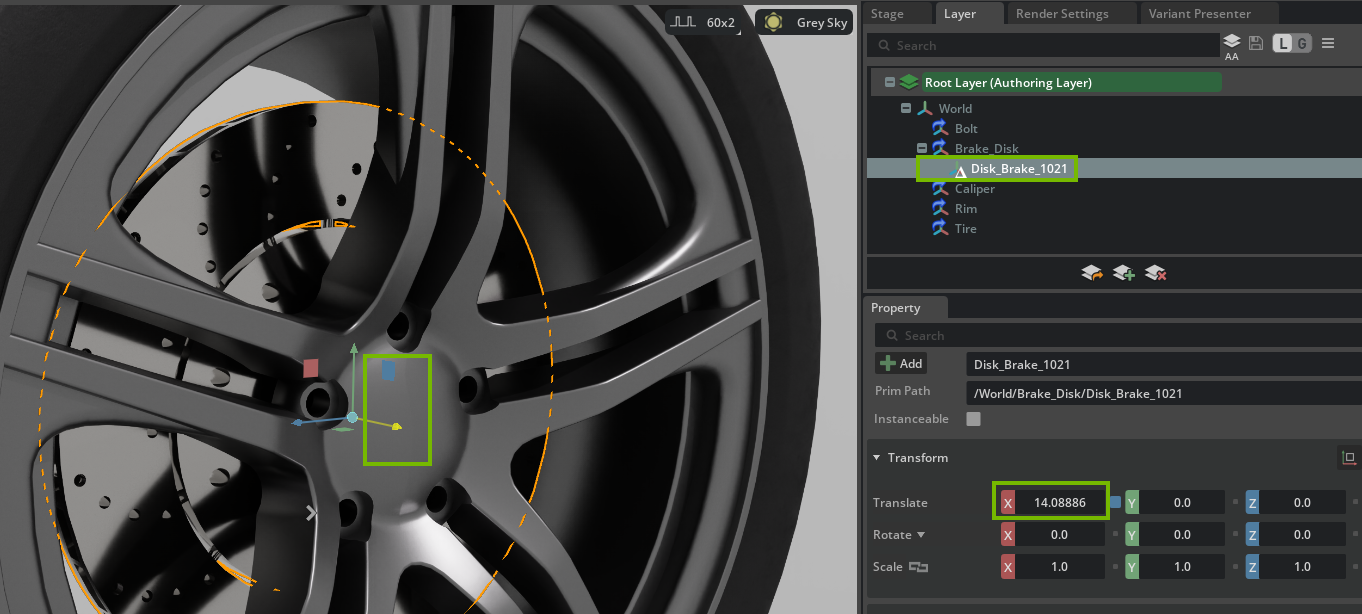The image size is (1362, 614).
Task: Collapse the World tree node
Action: coord(906,108)
